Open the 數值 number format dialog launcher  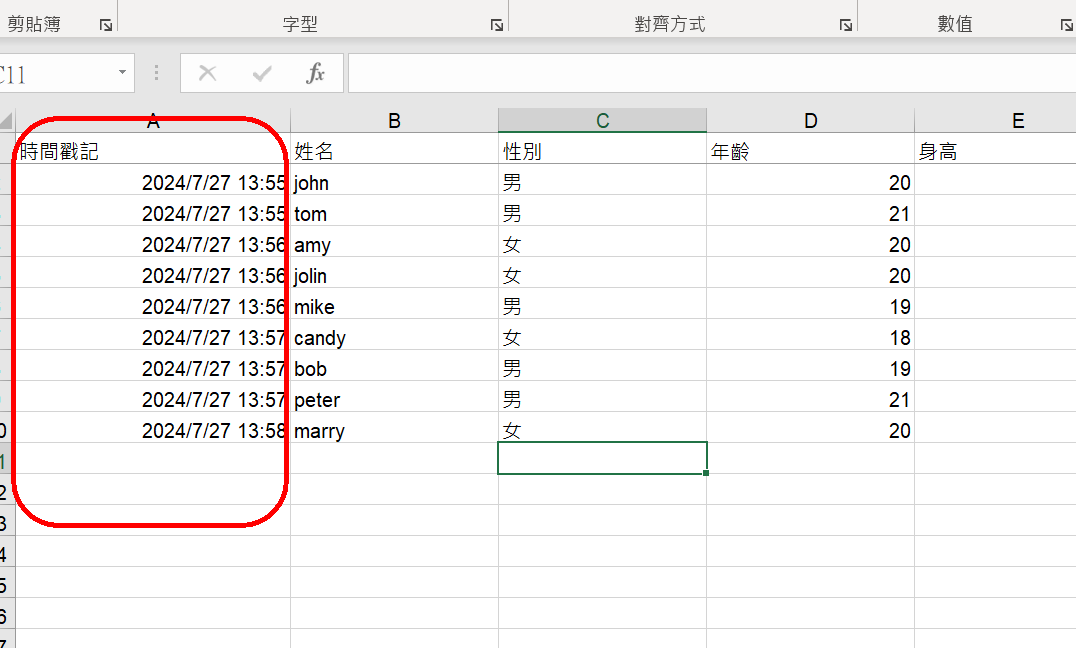tap(1066, 25)
